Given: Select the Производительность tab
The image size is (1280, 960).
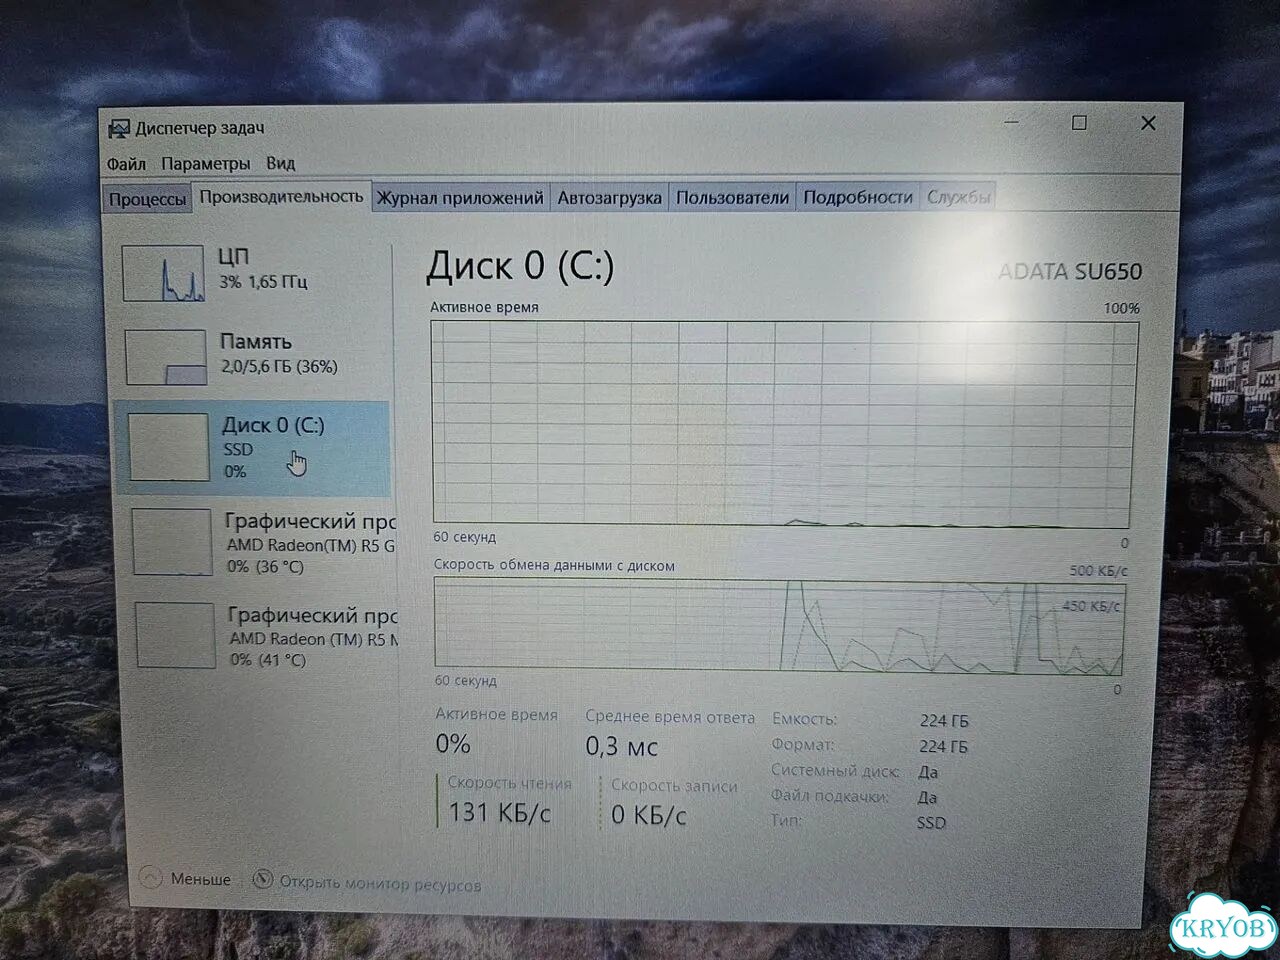Looking at the screenshot, I should click(x=281, y=196).
